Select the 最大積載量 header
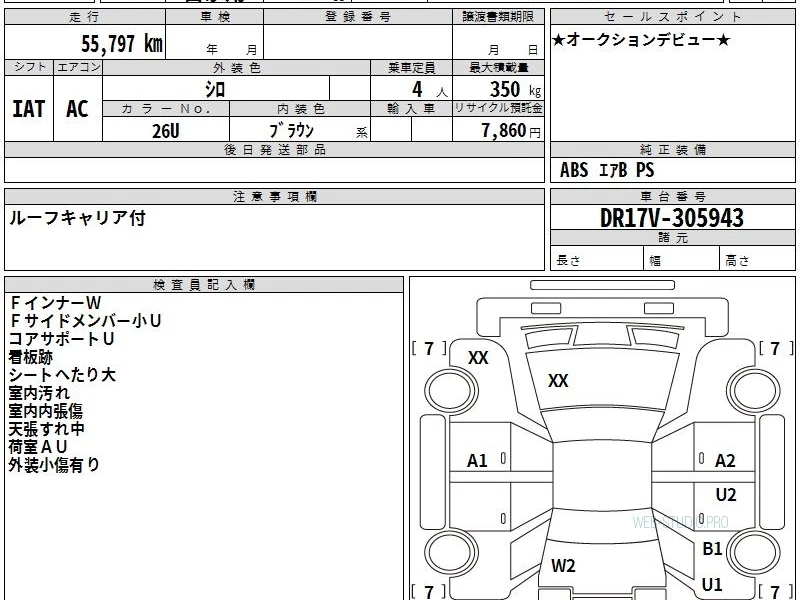Screen dimensions: 800x600 pyautogui.click(x=498, y=67)
